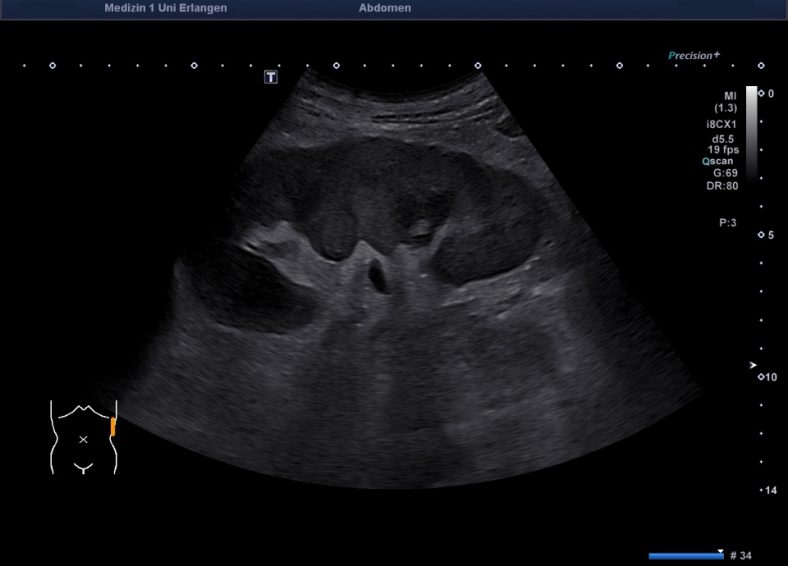Click the focus arrow near depth 10

click(753, 366)
